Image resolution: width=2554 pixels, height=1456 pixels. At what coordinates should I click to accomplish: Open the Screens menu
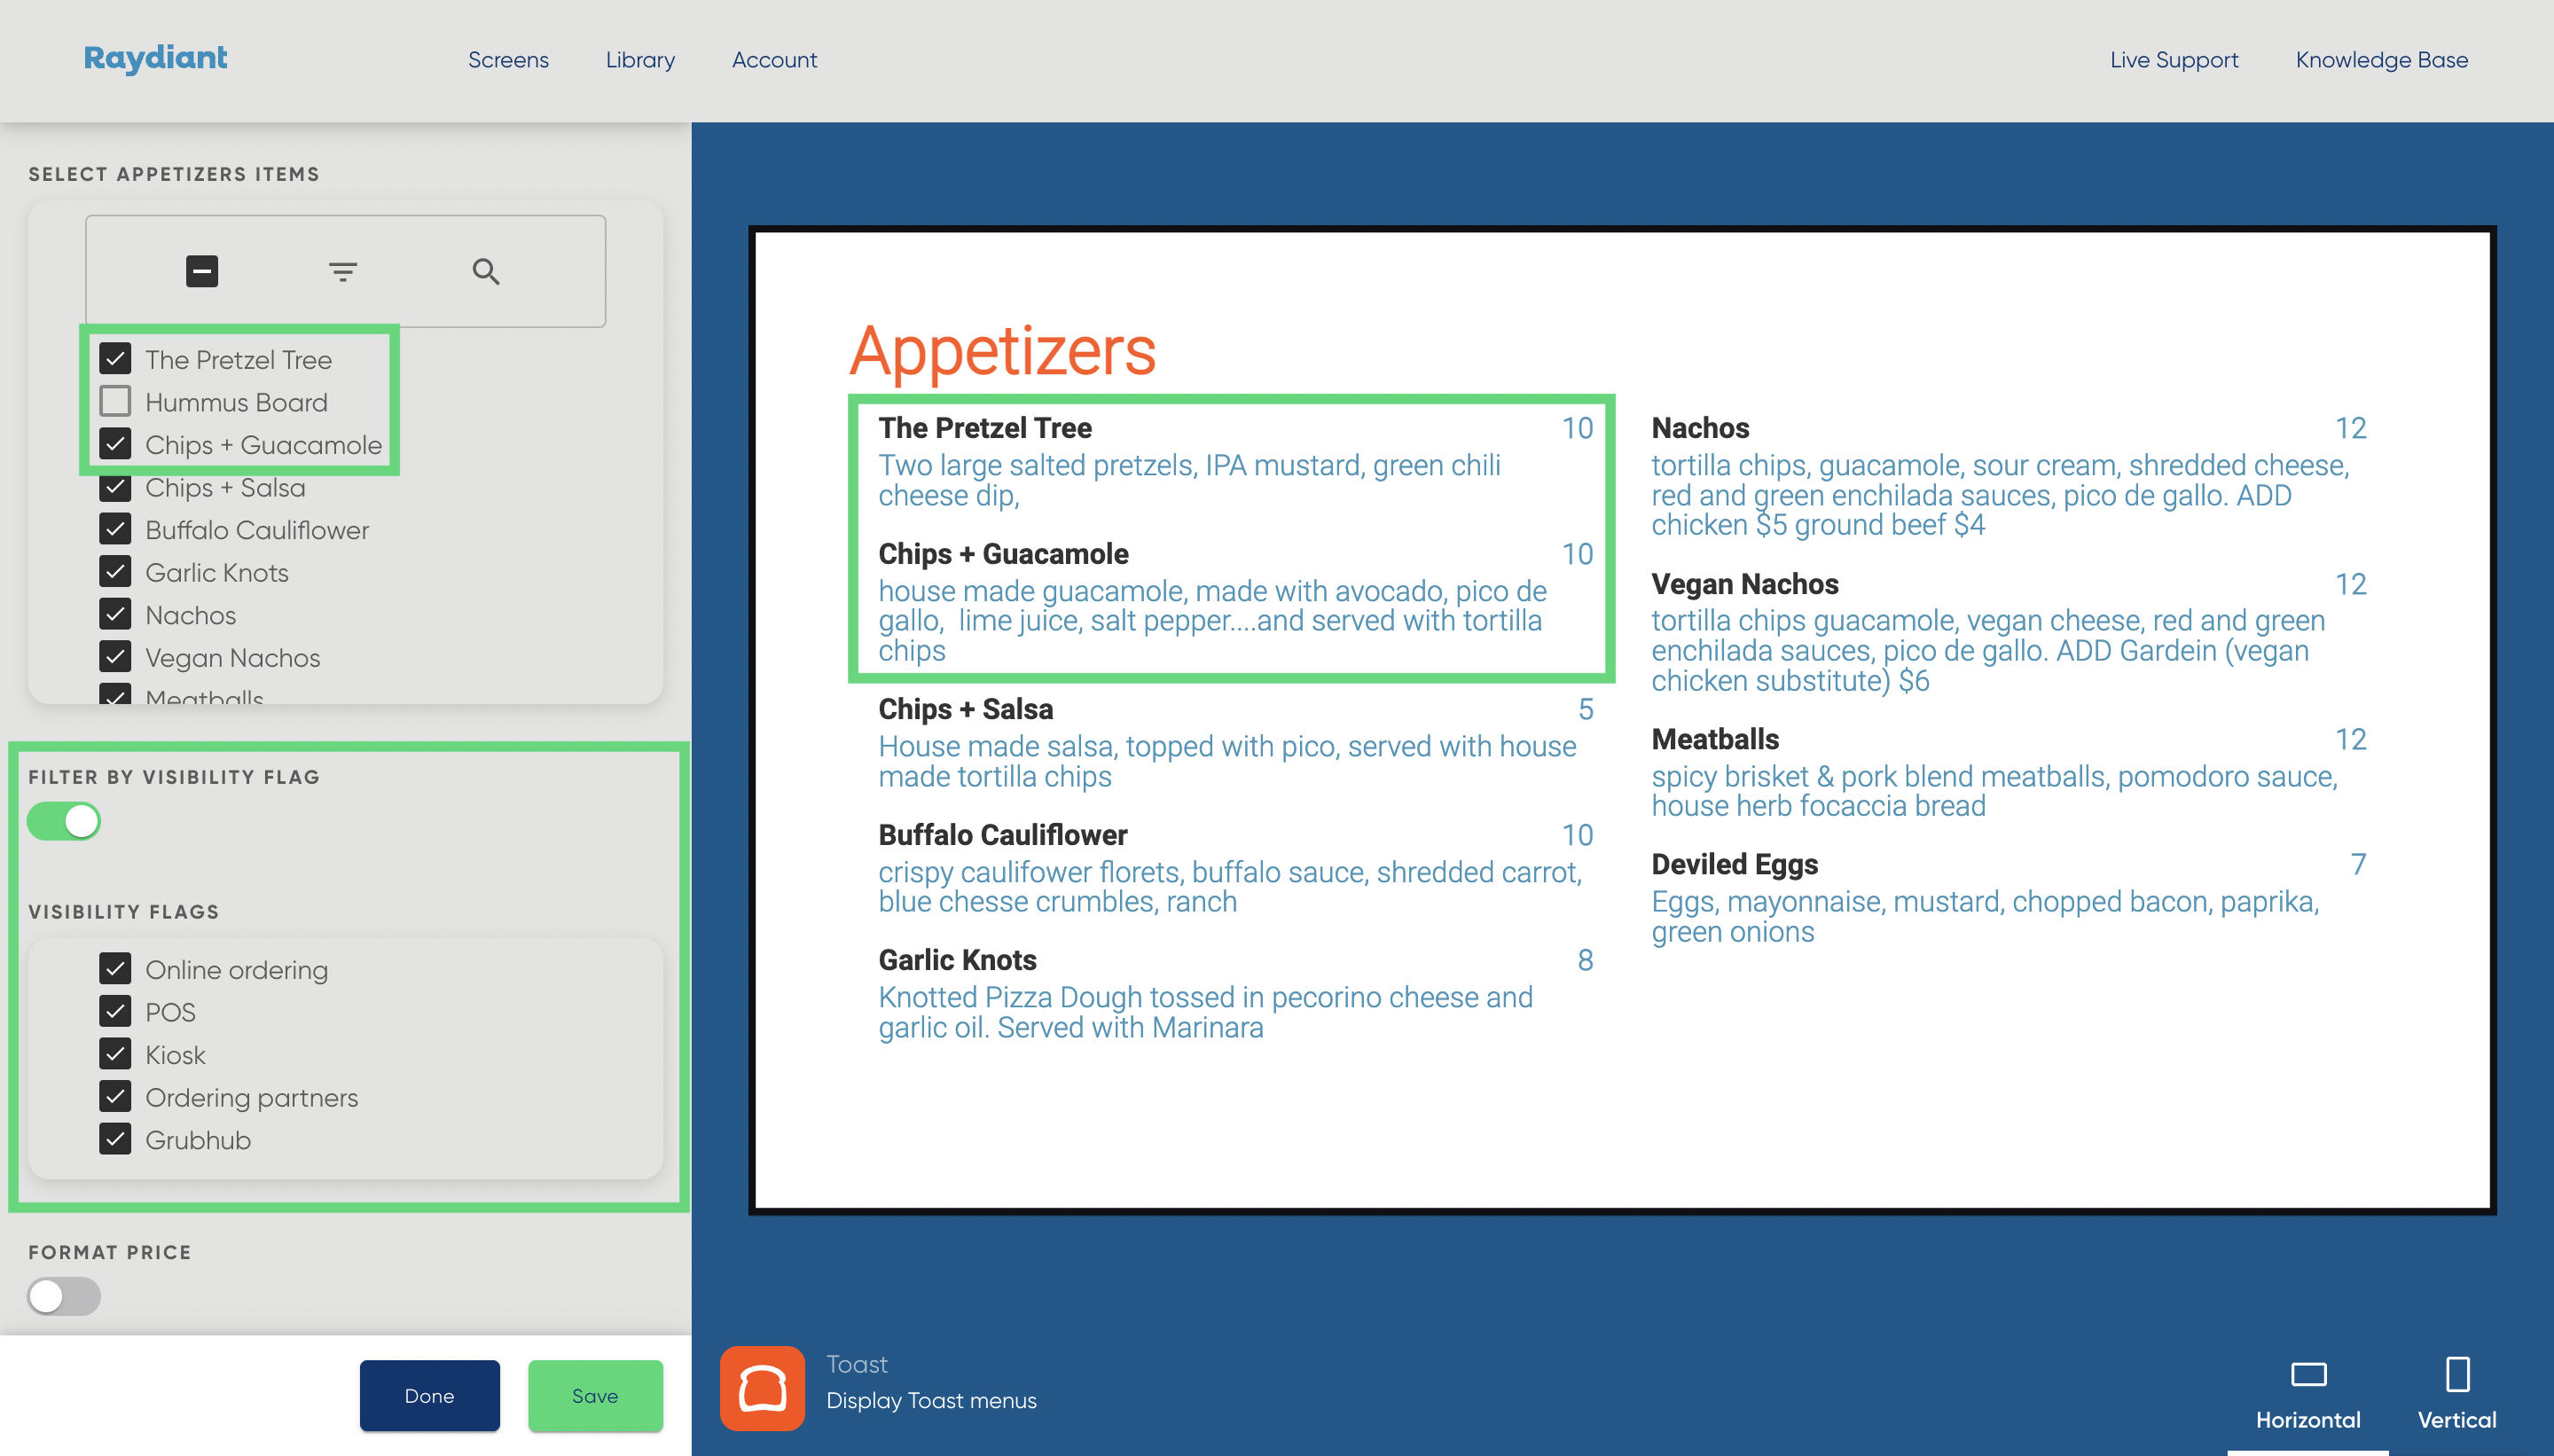508,60
